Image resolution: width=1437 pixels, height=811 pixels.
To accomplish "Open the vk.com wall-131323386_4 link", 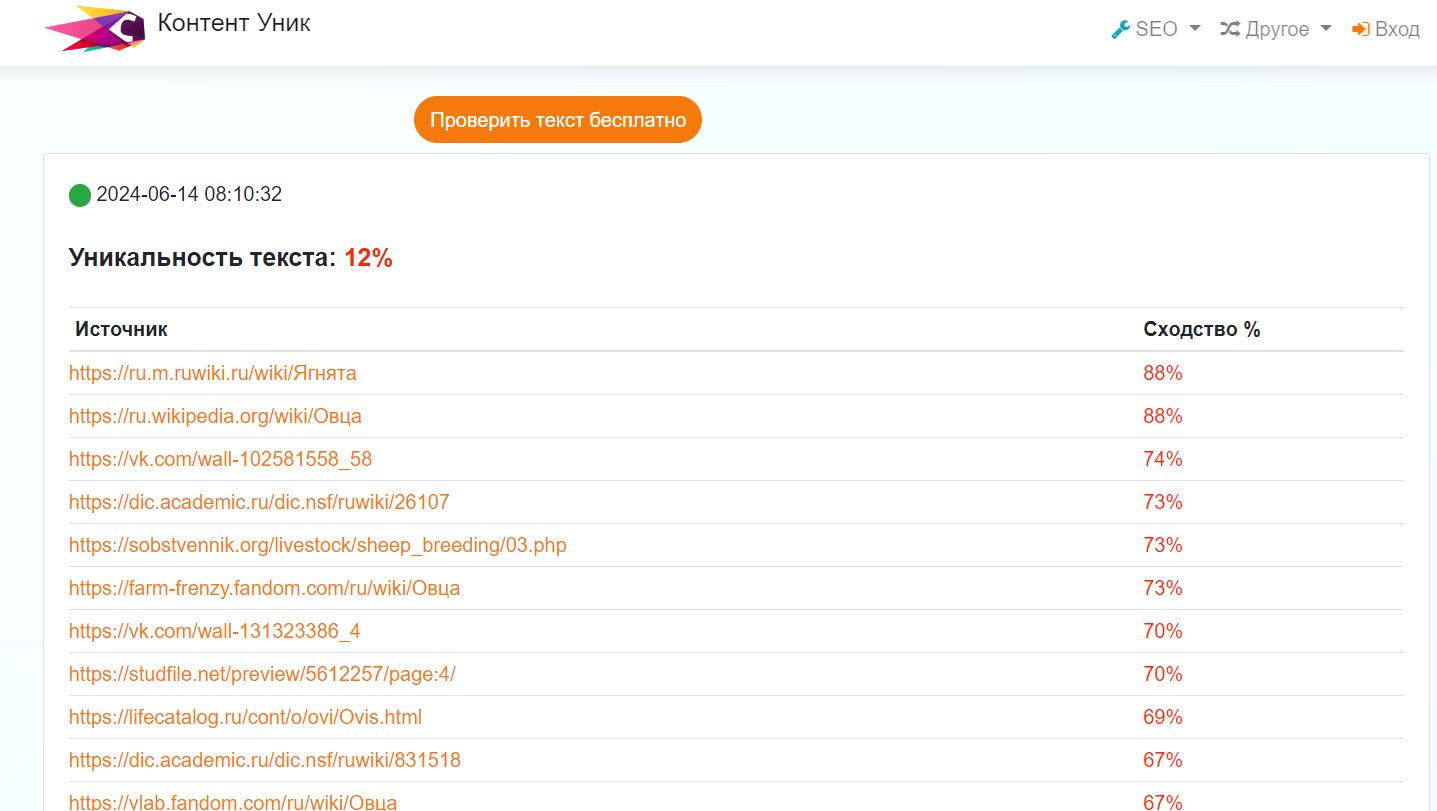I will coord(215,631).
